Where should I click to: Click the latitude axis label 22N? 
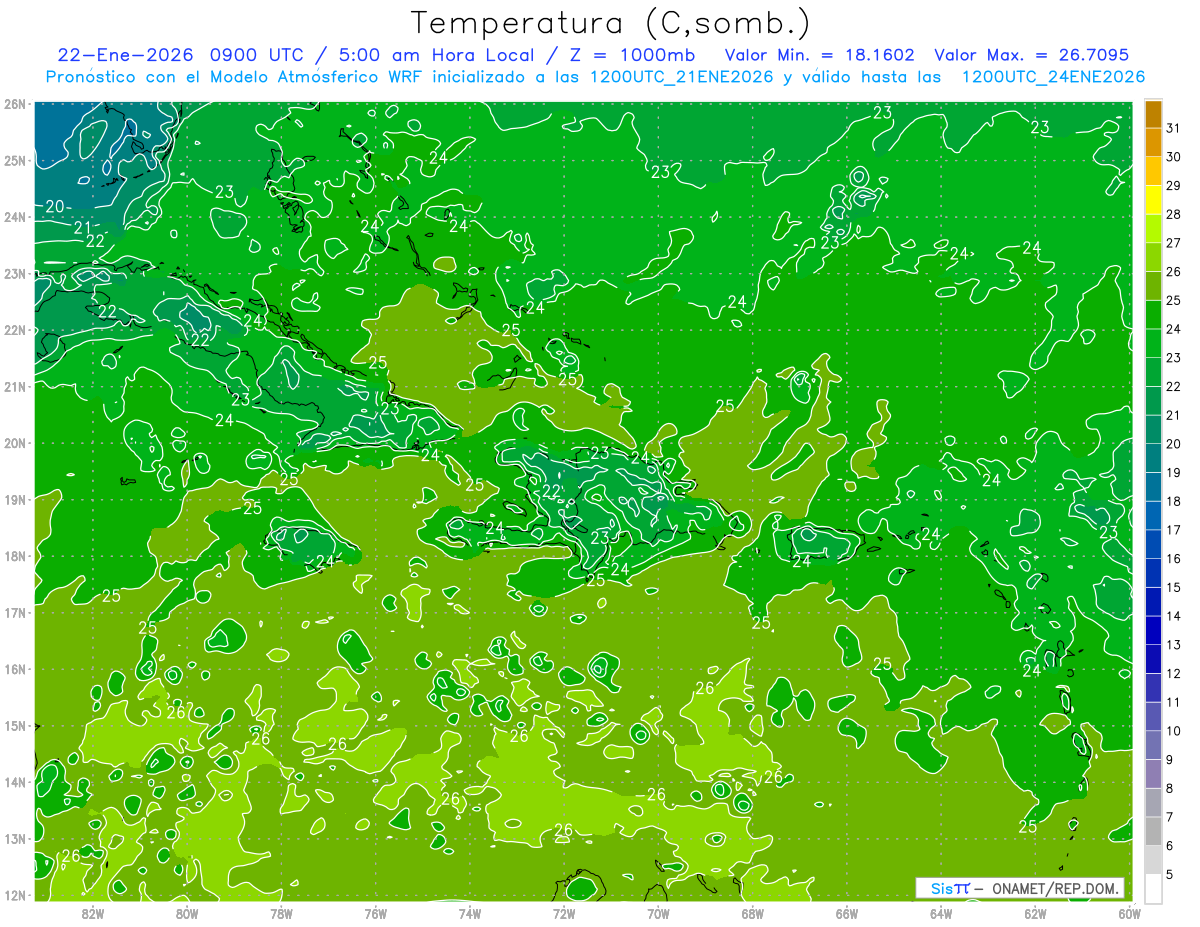15,330
